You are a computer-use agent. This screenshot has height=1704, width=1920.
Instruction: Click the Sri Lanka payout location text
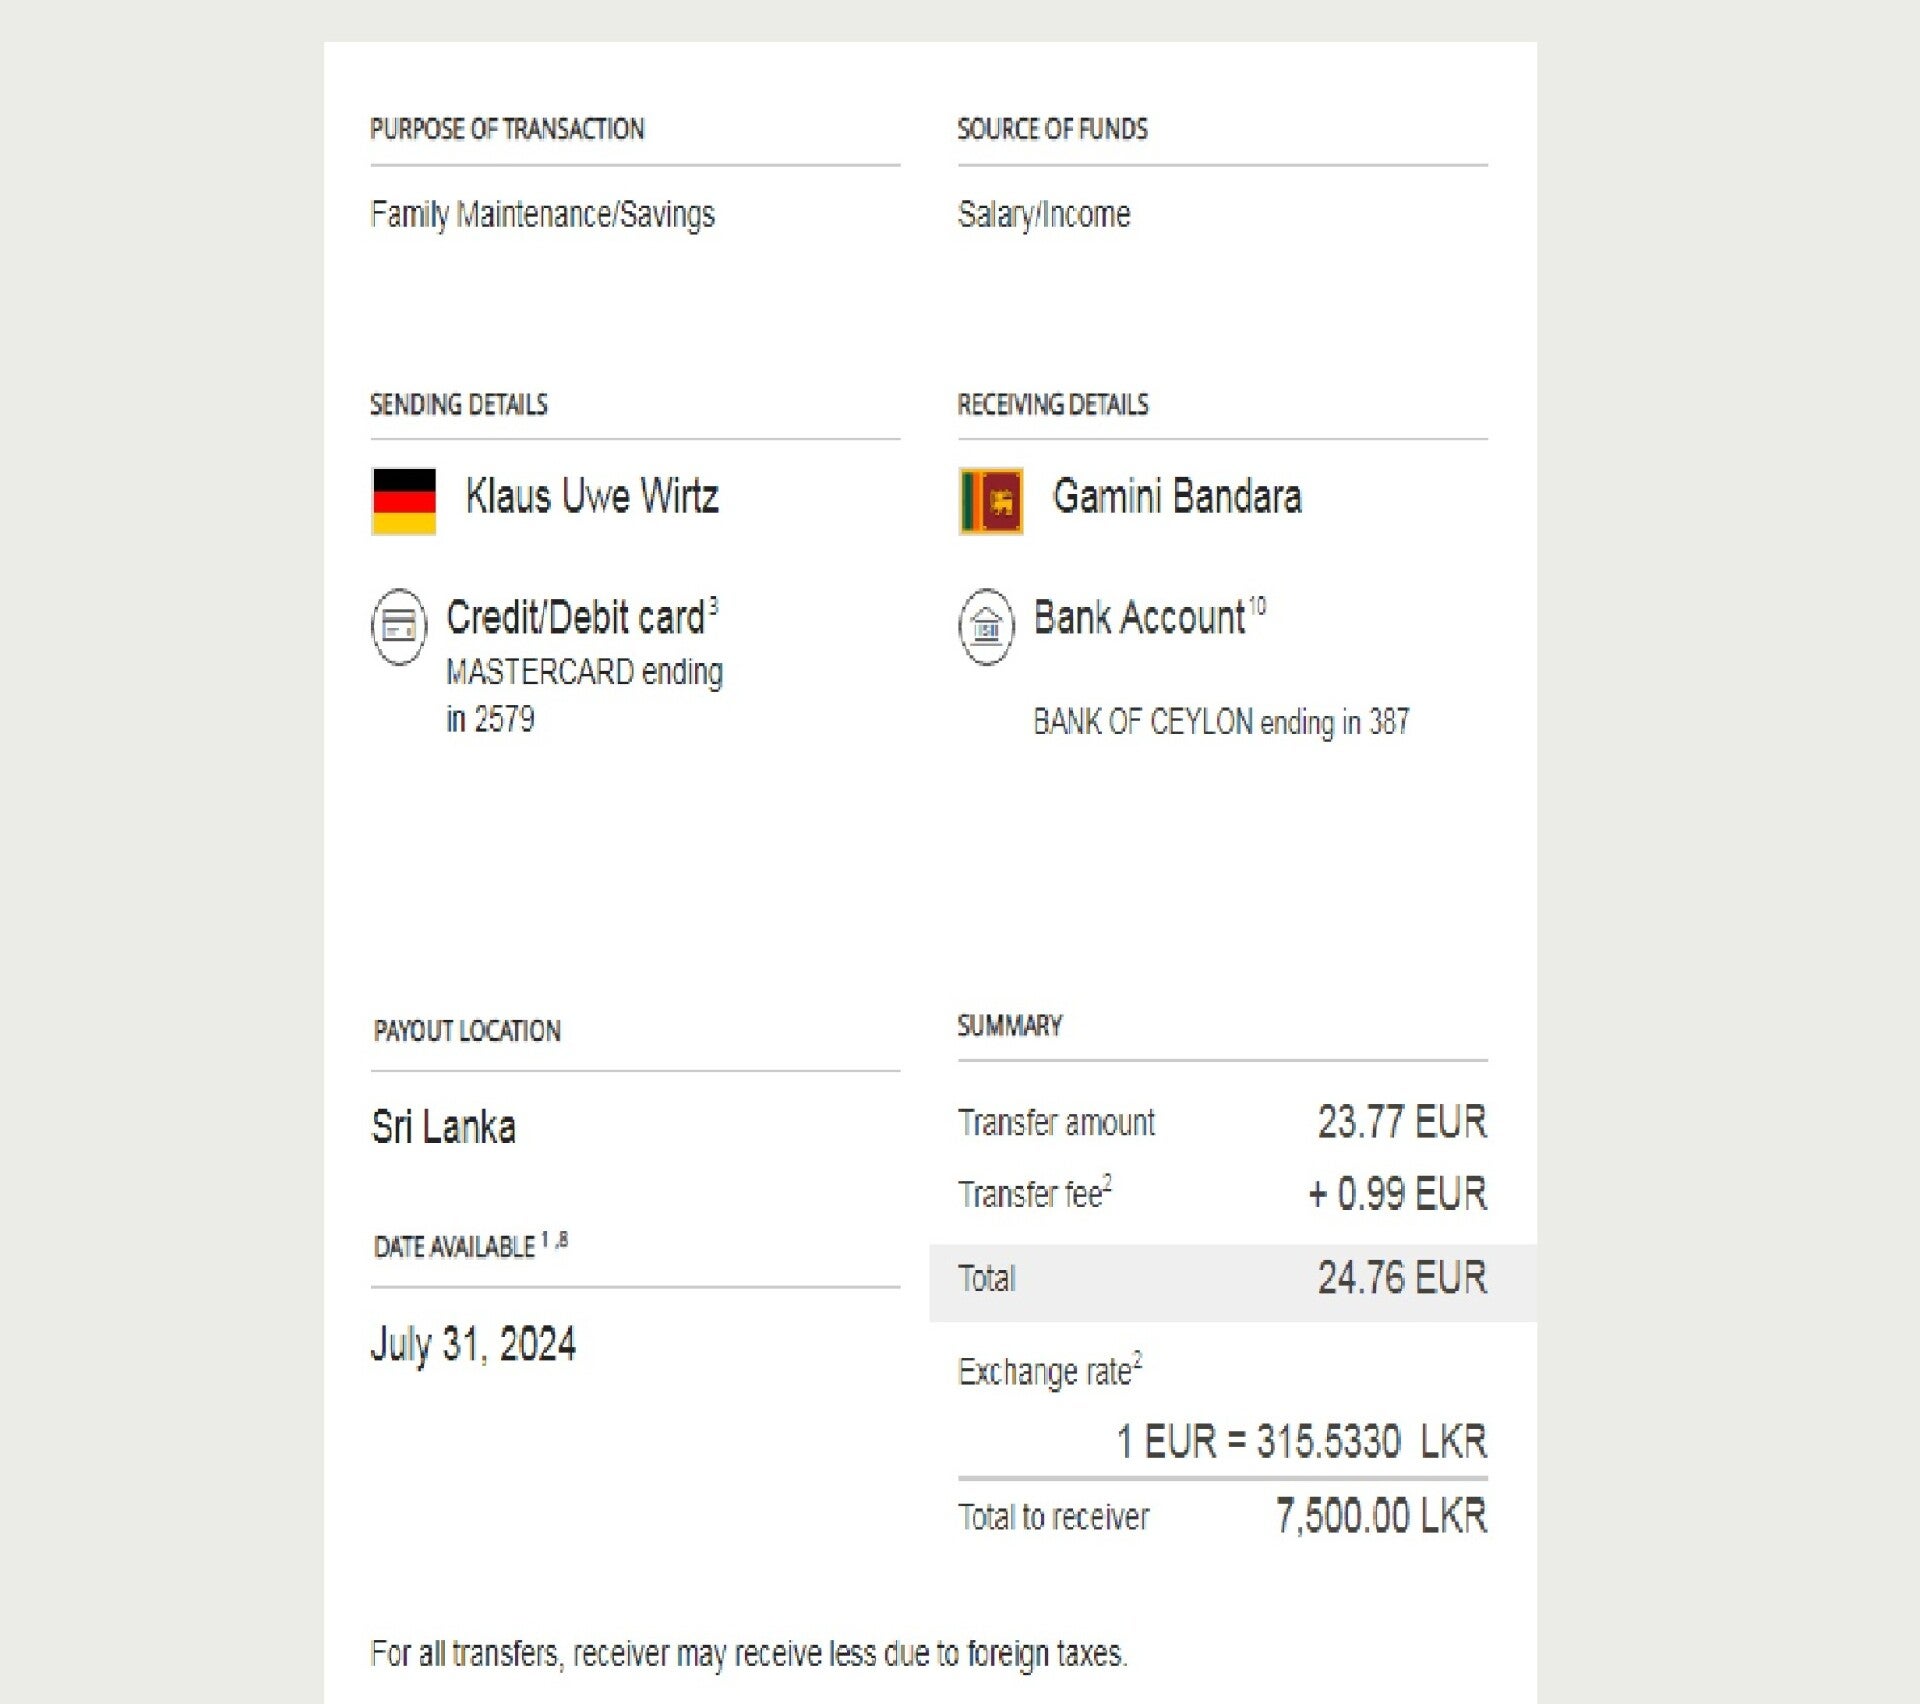point(443,1127)
